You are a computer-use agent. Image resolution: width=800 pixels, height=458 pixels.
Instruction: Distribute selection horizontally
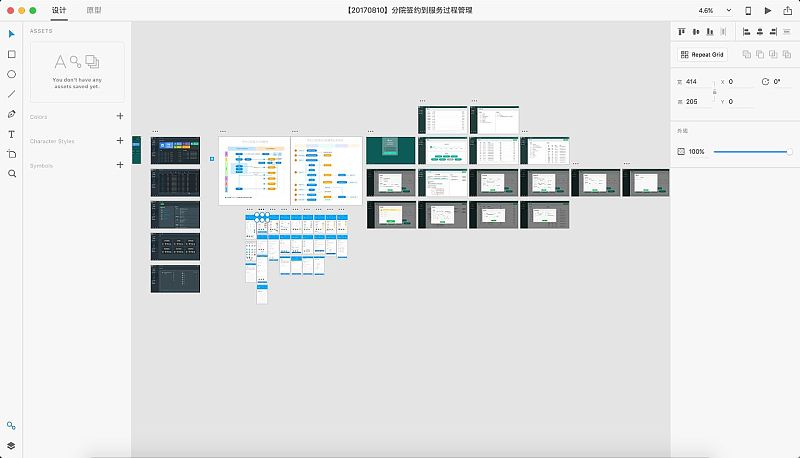tap(723, 32)
